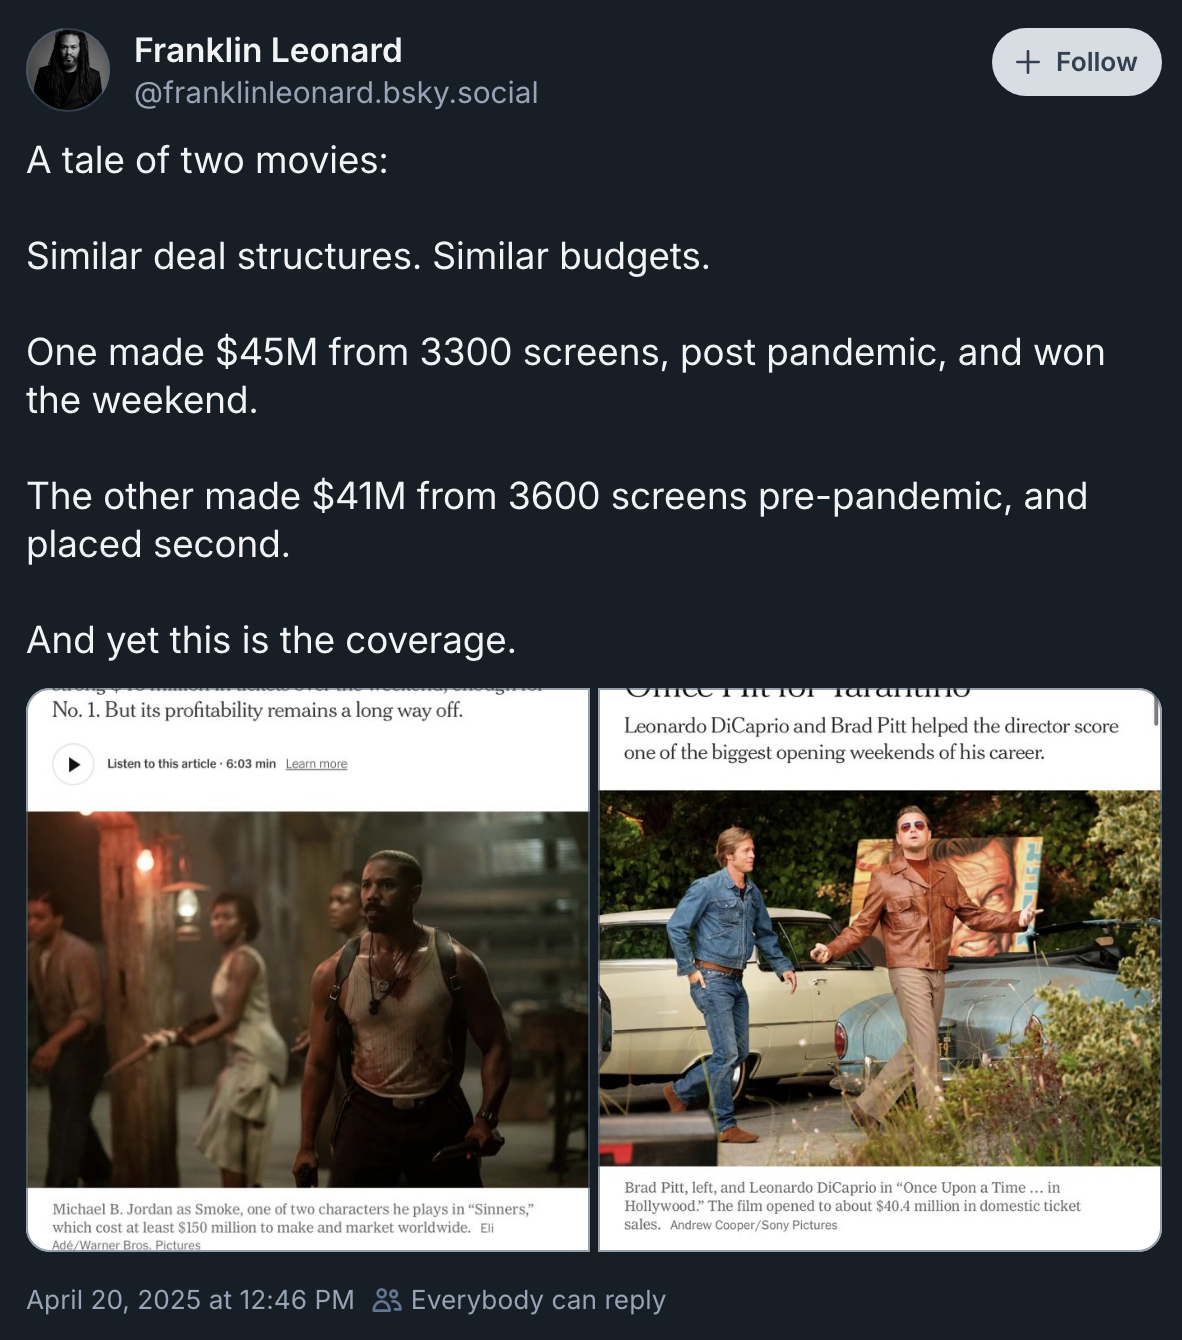Open the Sinners article screenshot image
Viewport: 1182px width, 1340px height.
[308, 970]
